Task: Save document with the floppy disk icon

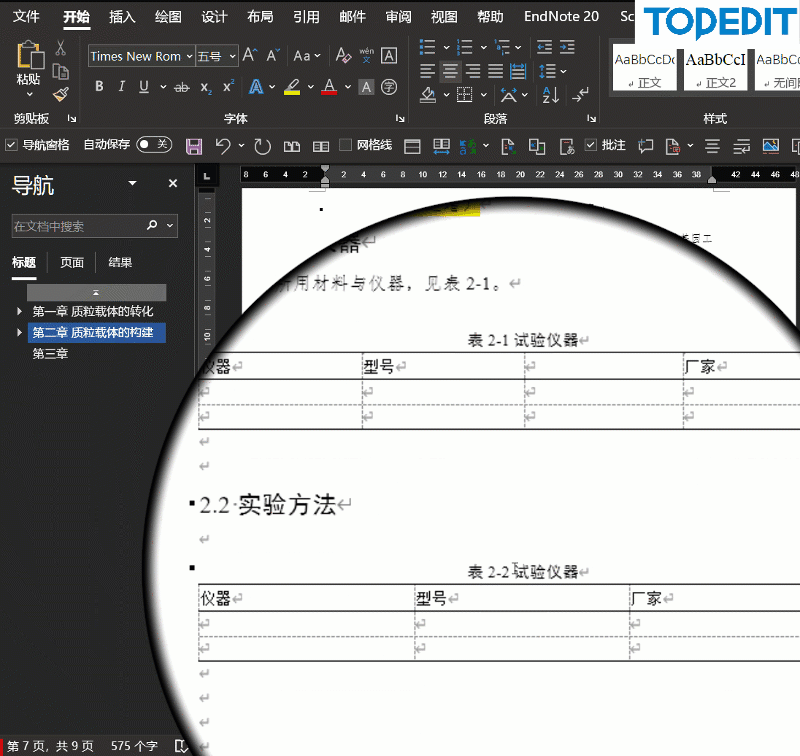Action: coord(194,146)
